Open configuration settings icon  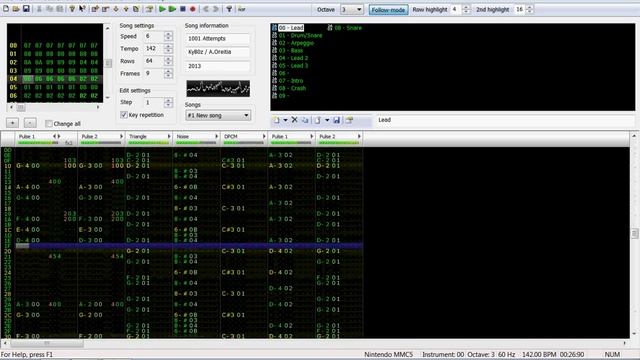[x=229, y=9]
